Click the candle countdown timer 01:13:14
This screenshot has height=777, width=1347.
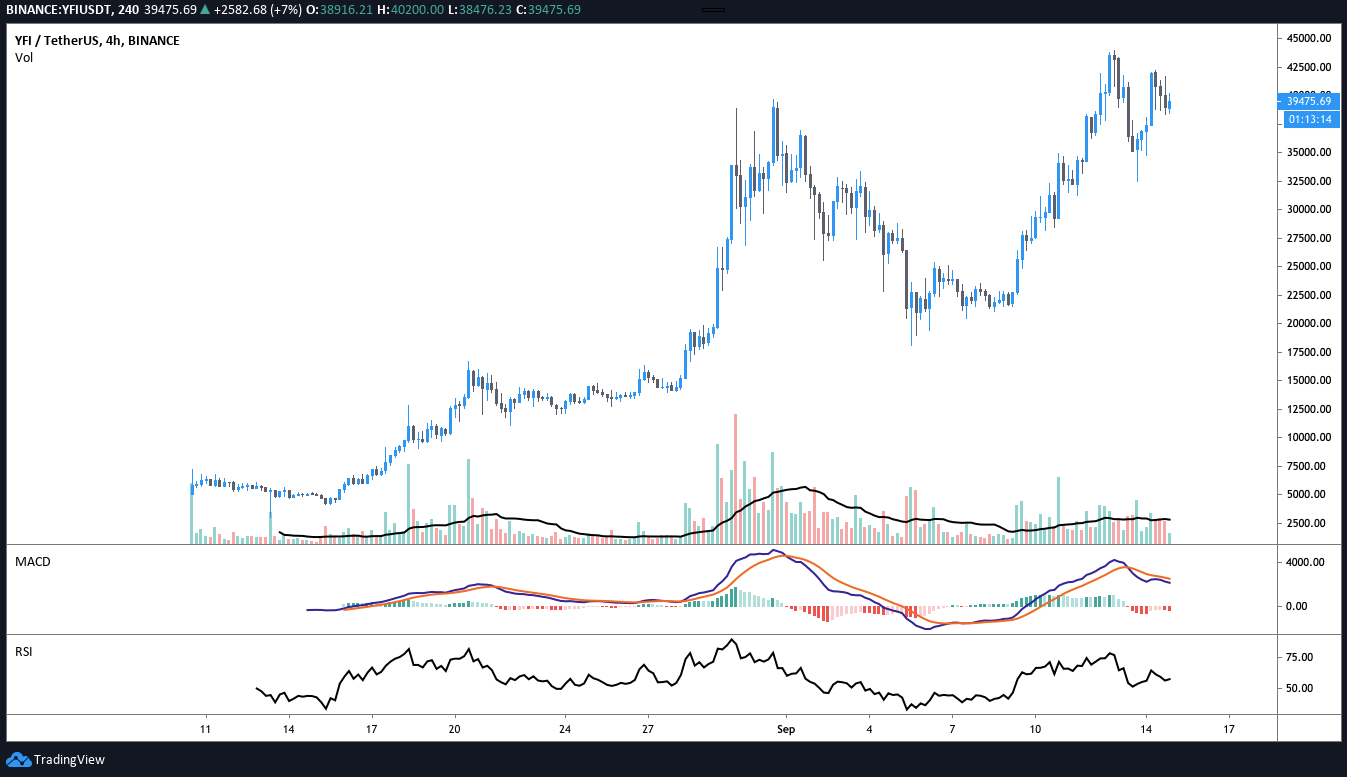click(1309, 119)
